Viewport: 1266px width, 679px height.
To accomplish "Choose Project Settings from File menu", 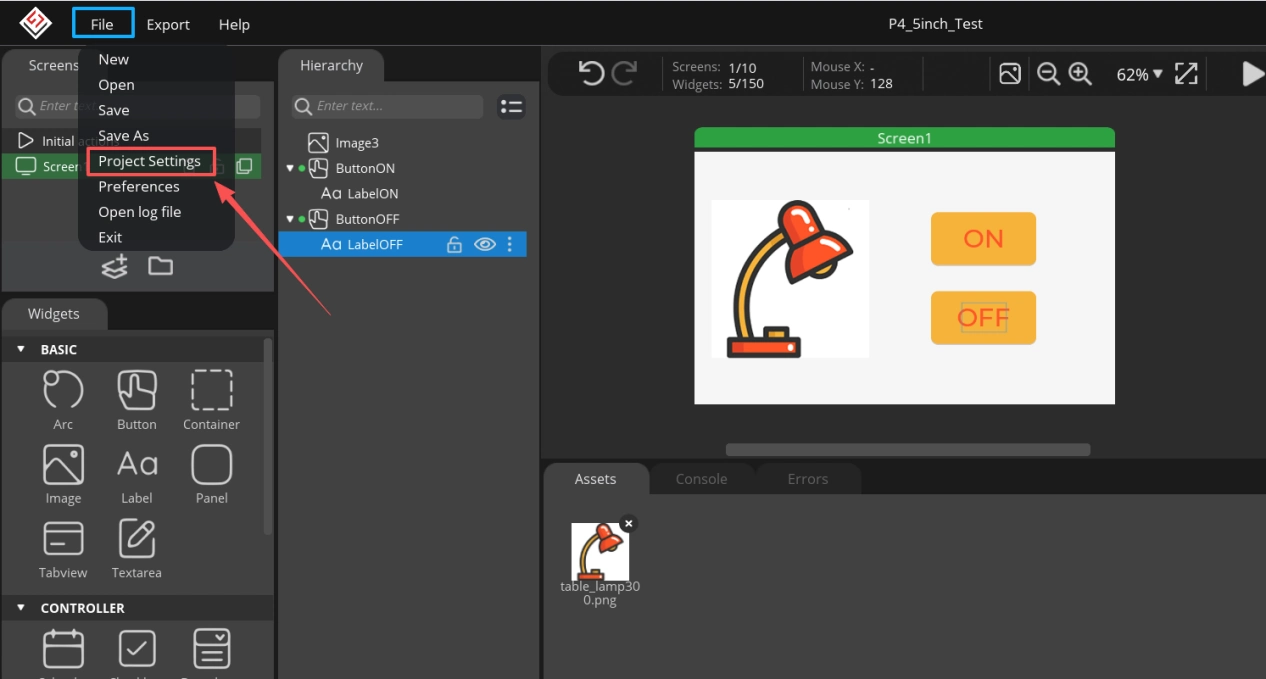I will (x=150, y=161).
